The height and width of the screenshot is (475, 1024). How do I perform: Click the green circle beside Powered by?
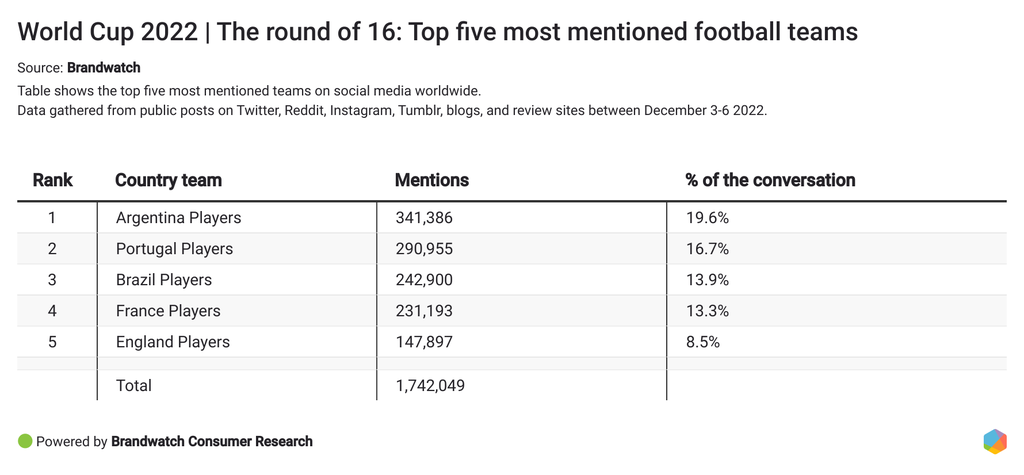pos(25,441)
